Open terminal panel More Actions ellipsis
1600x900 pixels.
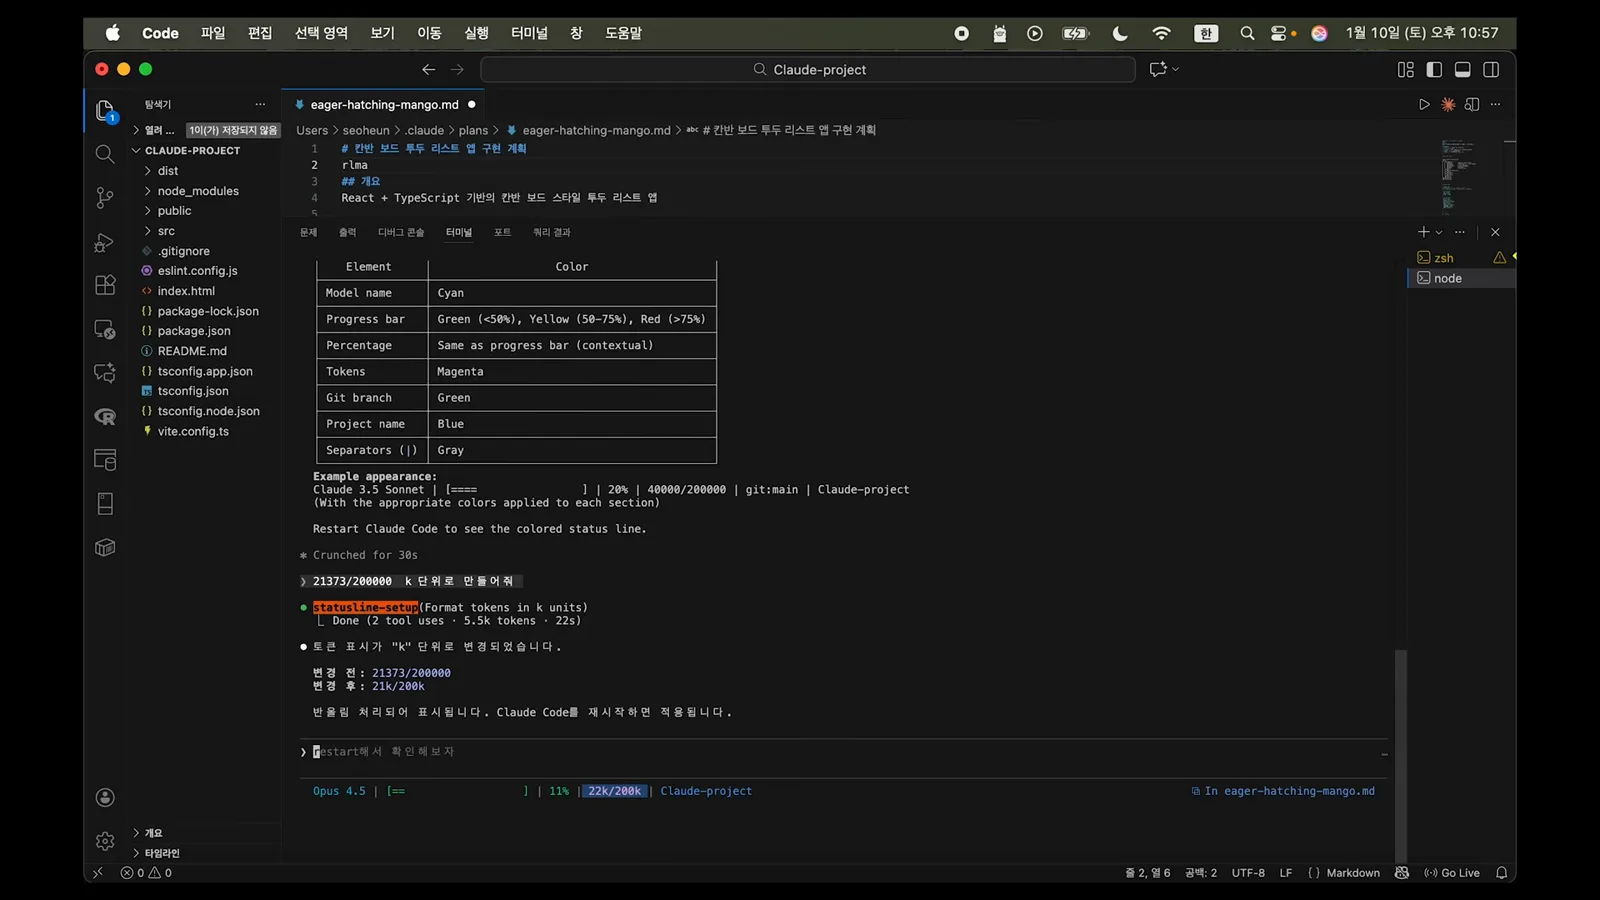1460,232
